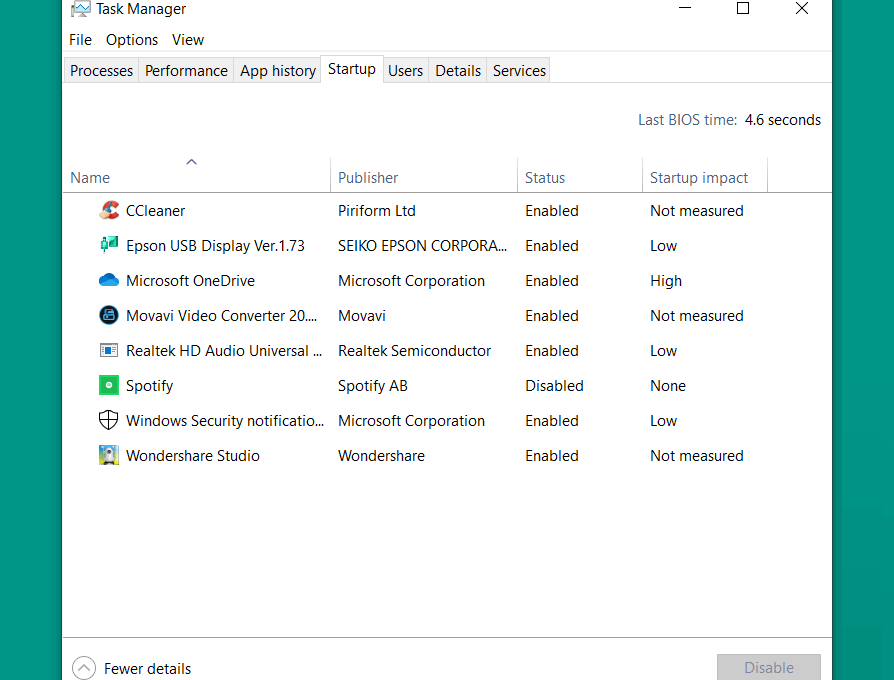The height and width of the screenshot is (680, 894).
Task: Click the Windows Security shield icon
Action: pyautogui.click(x=108, y=420)
